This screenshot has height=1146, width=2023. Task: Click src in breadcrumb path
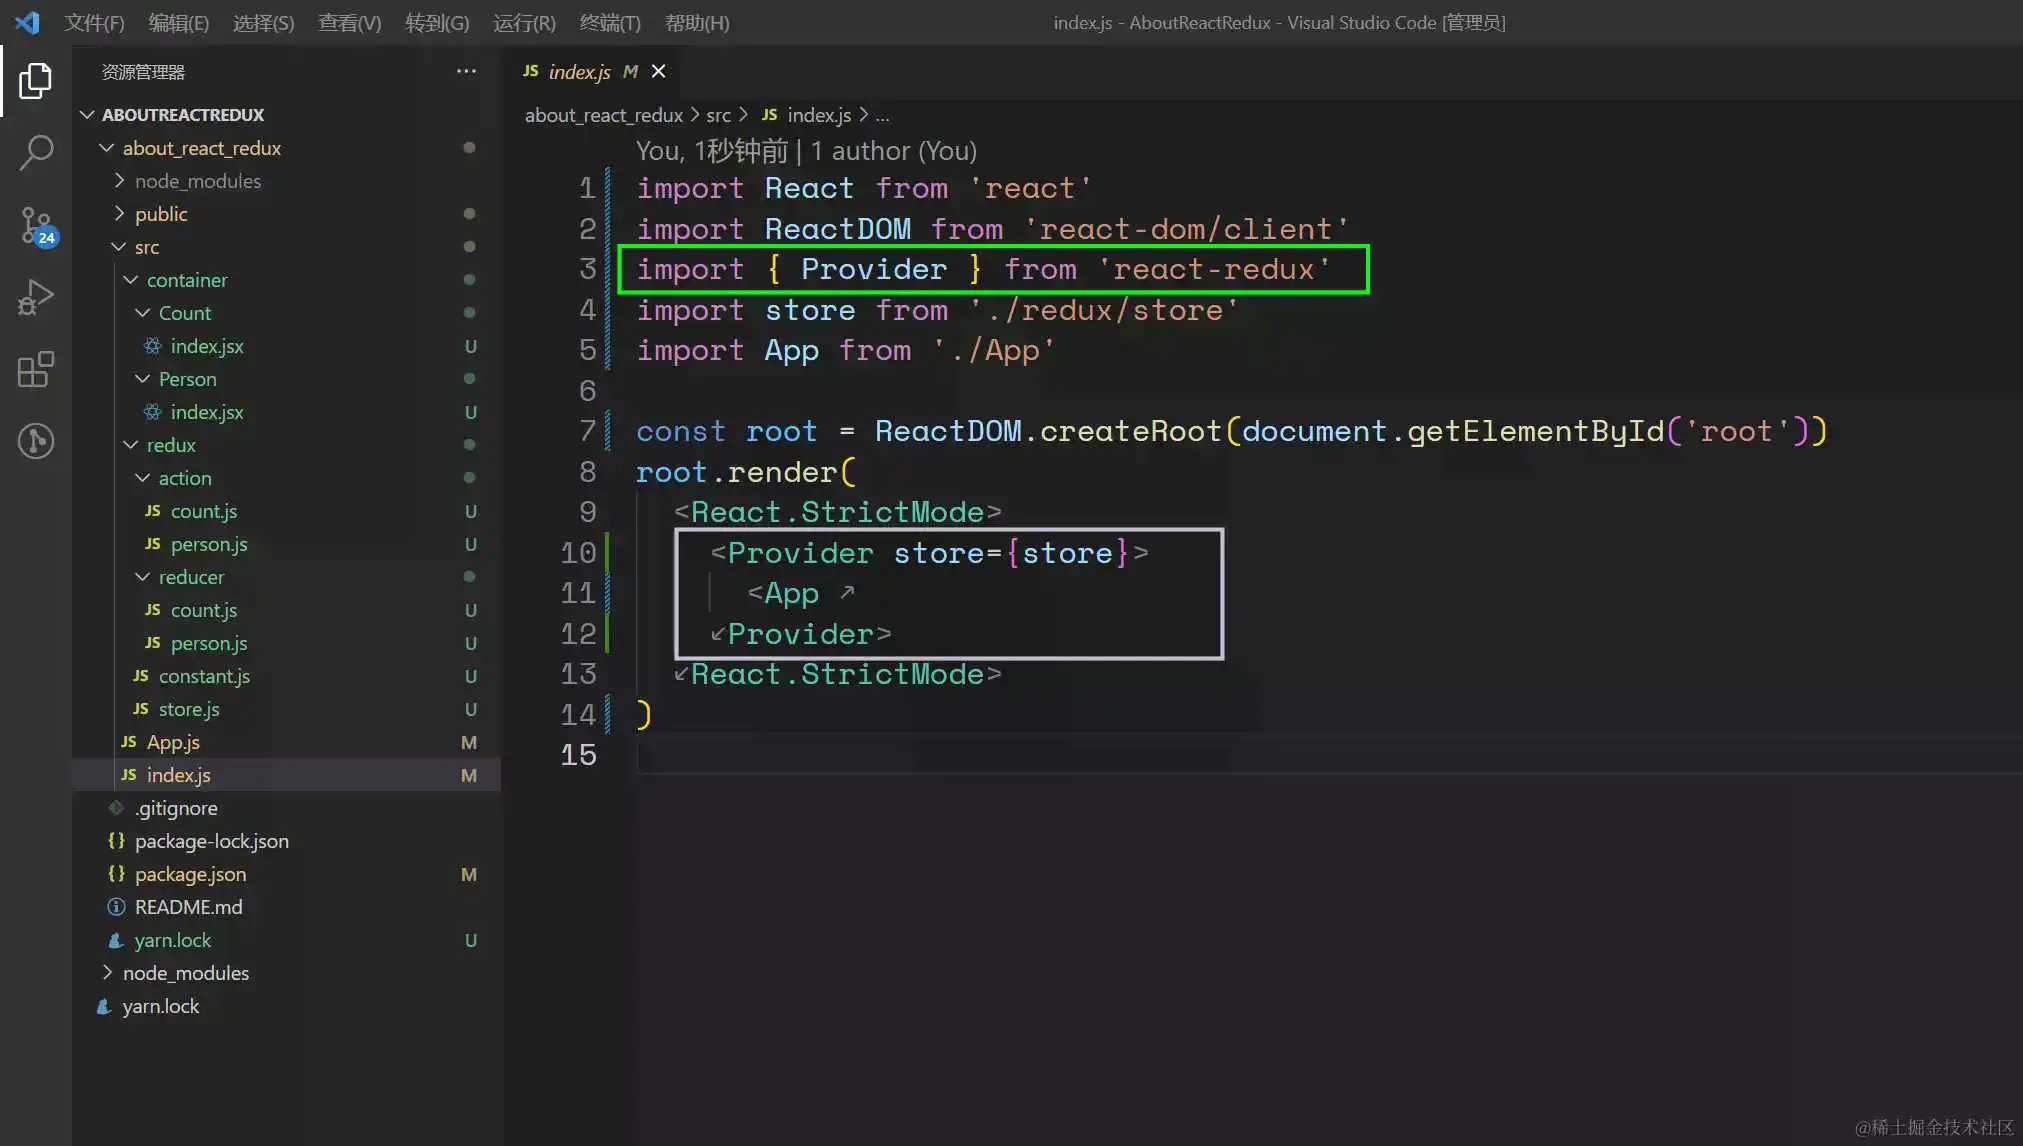718,115
